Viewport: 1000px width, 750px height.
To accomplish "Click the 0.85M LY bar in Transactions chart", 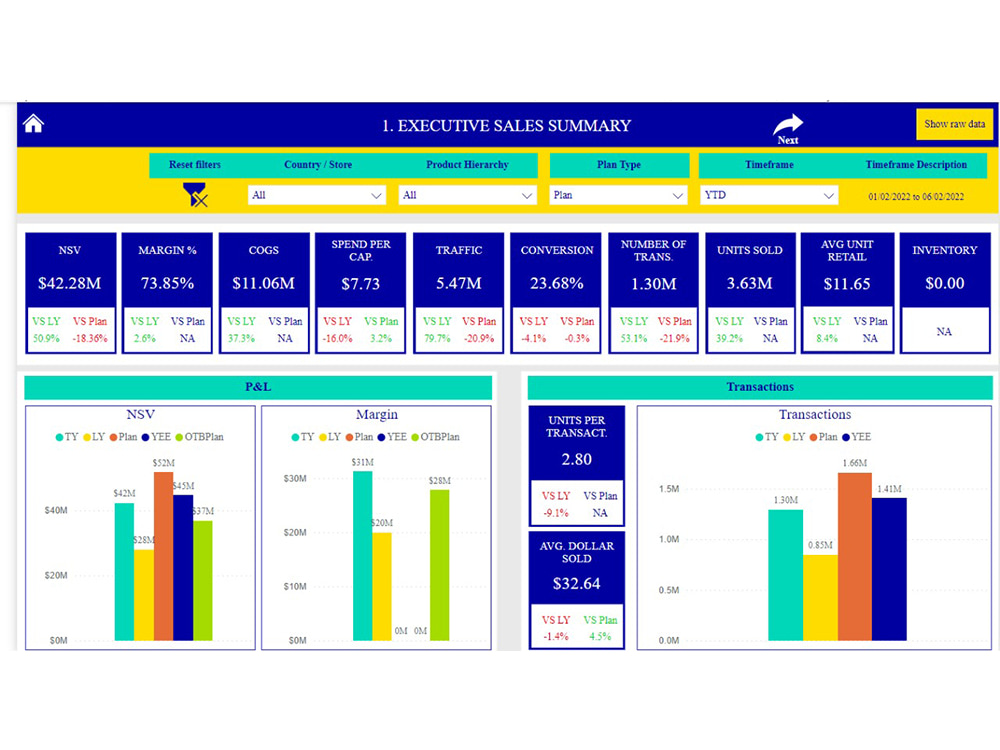I will [x=820, y=598].
